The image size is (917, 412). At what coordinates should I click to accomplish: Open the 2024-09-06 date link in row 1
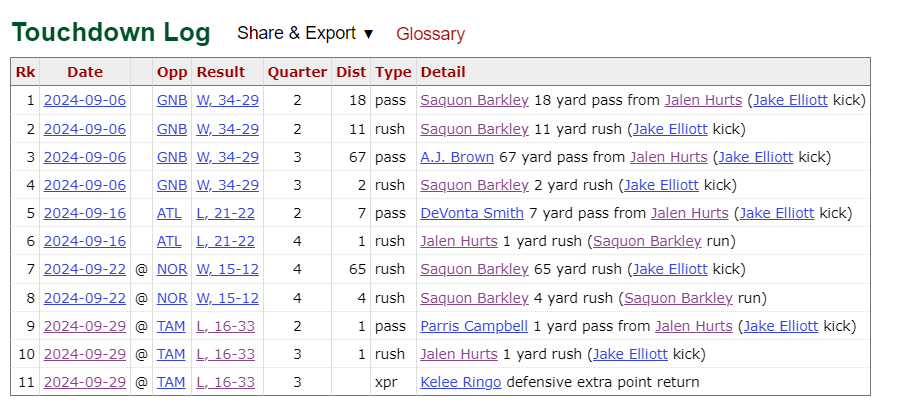click(83, 100)
